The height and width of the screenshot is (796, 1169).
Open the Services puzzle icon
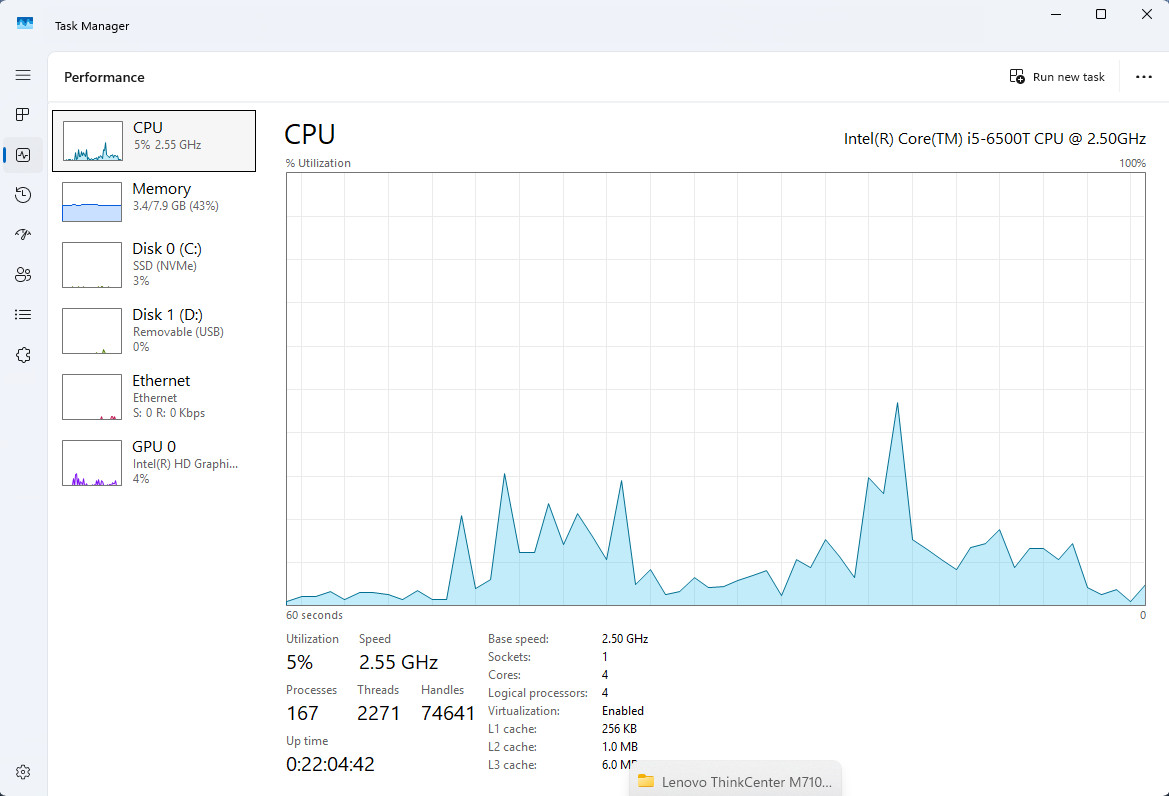coord(23,355)
